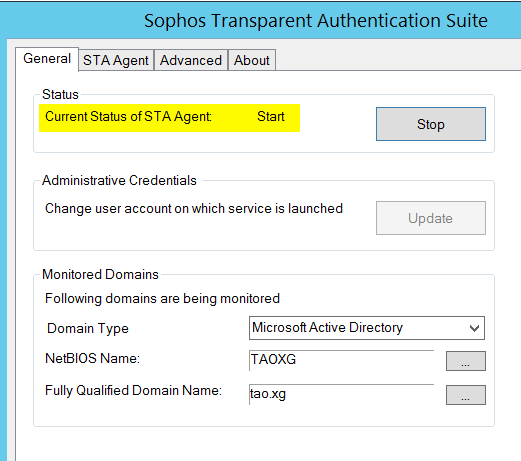Select the About tab
521x461 pixels.
(x=252, y=60)
